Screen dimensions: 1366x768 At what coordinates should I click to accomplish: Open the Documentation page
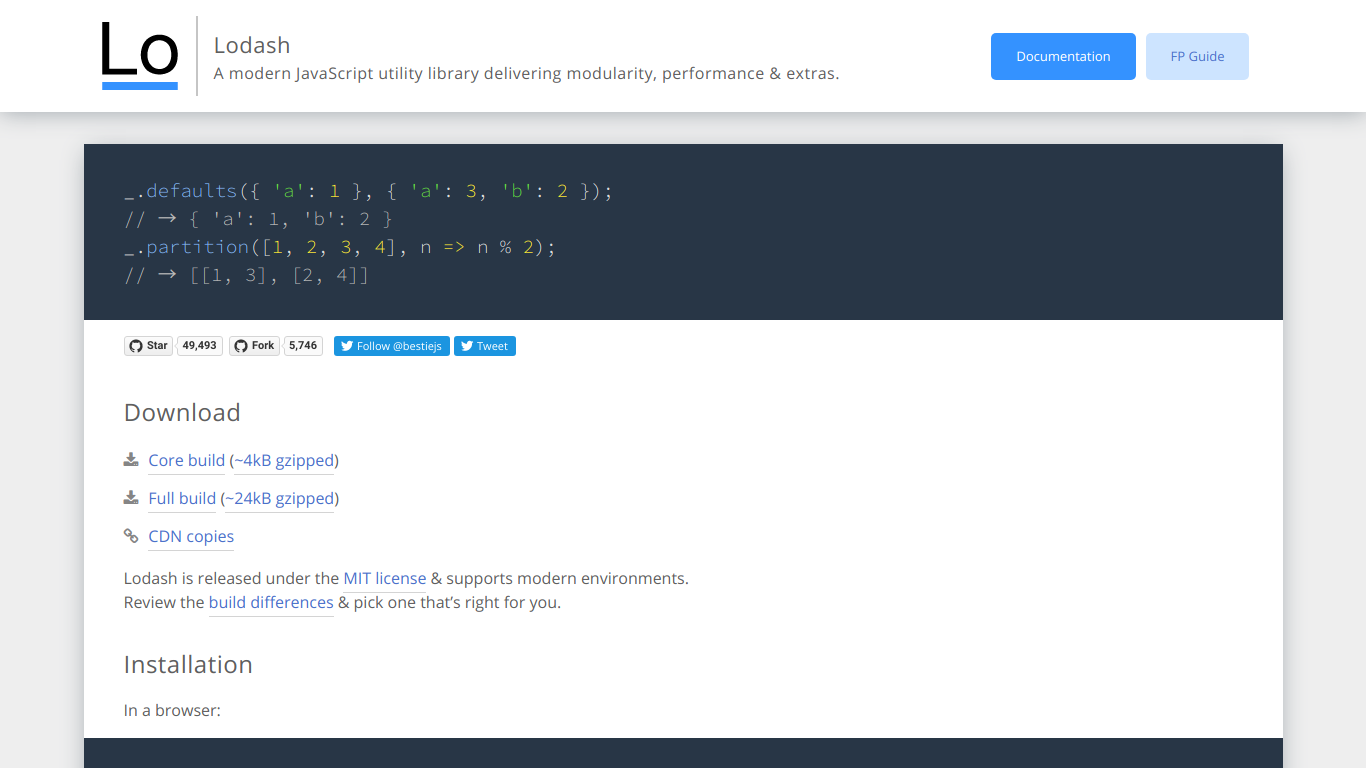pyautogui.click(x=1063, y=56)
